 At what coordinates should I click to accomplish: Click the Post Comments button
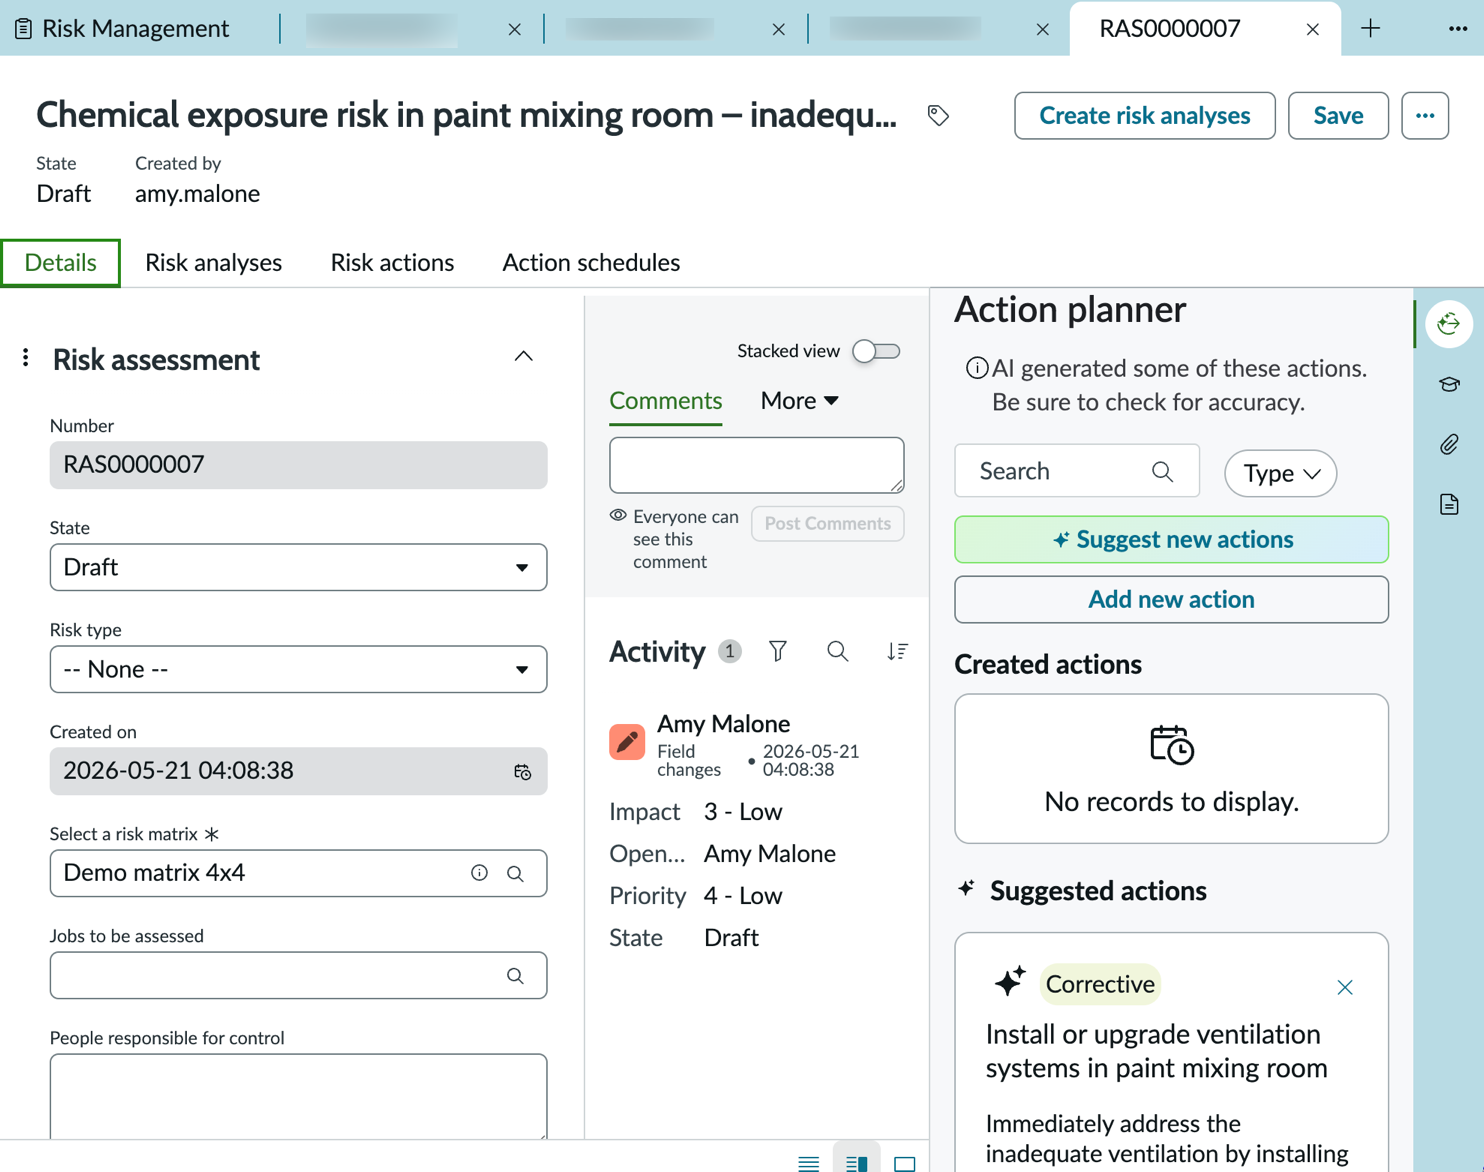click(827, 524)
